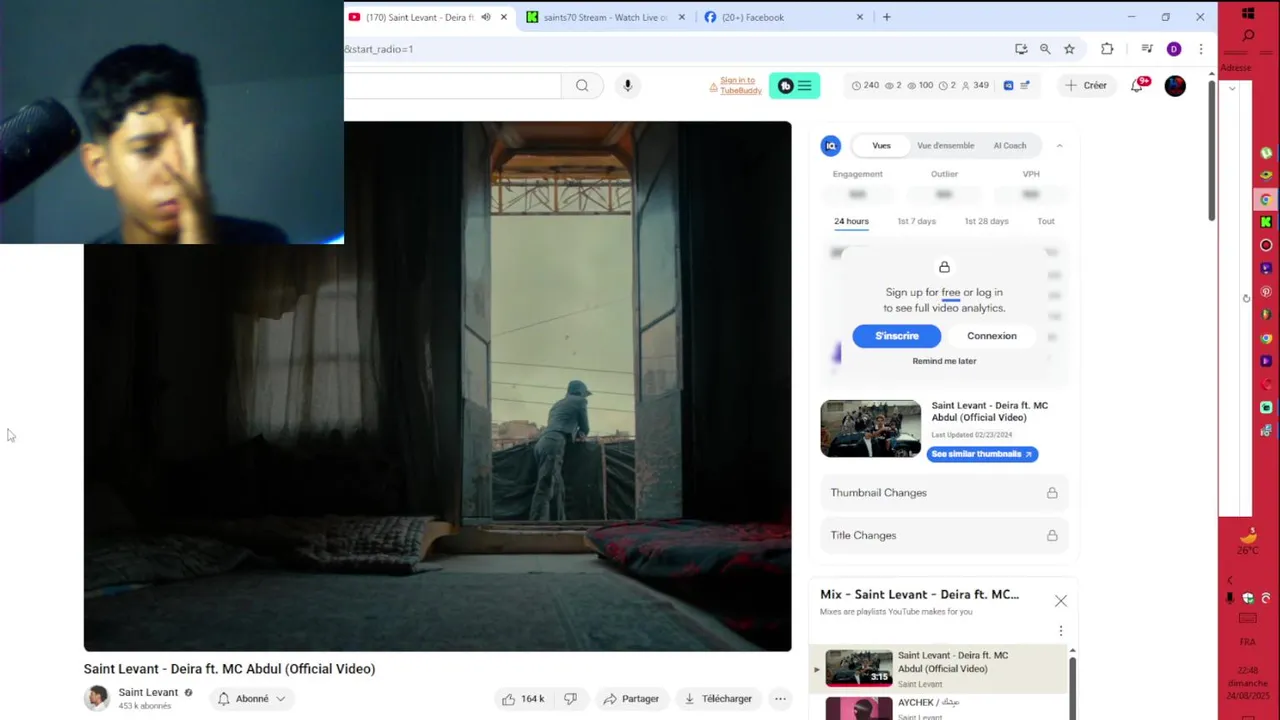Click the S'inscrire button
Screen dimensions: 1280x720
(897, 336)
